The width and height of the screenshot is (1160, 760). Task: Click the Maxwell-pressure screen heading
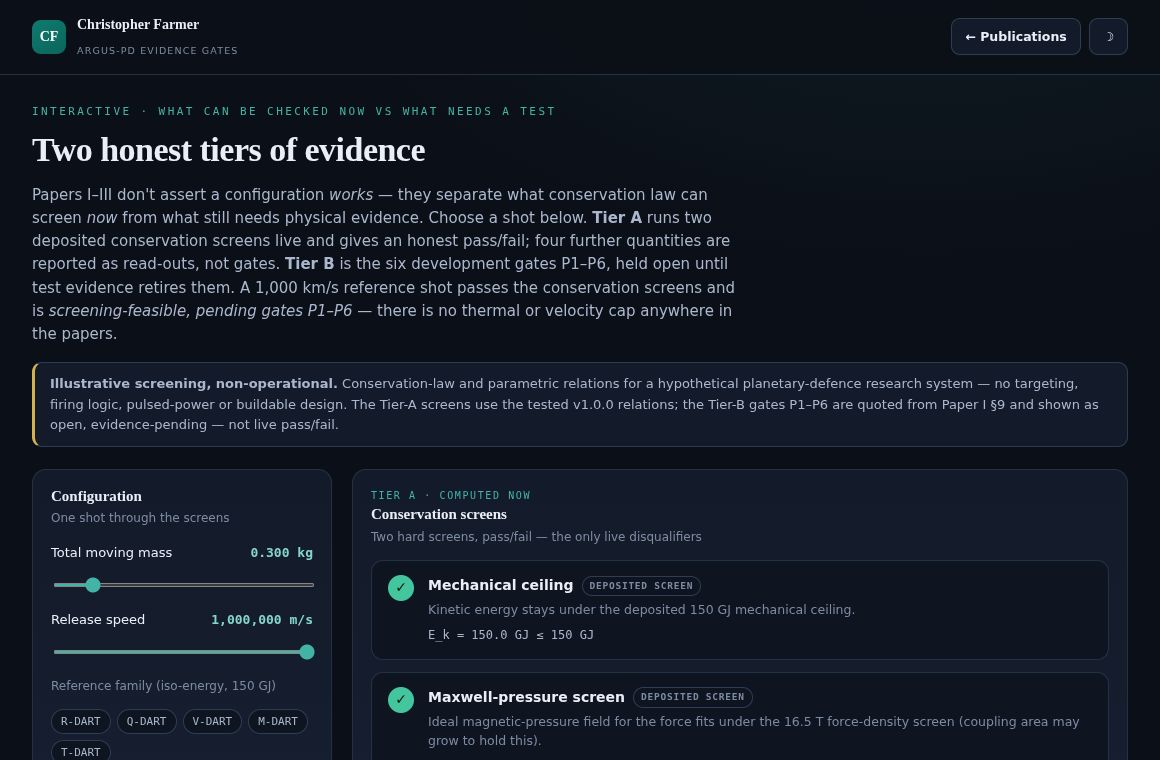pyautogui.click(x=526, y=697)
